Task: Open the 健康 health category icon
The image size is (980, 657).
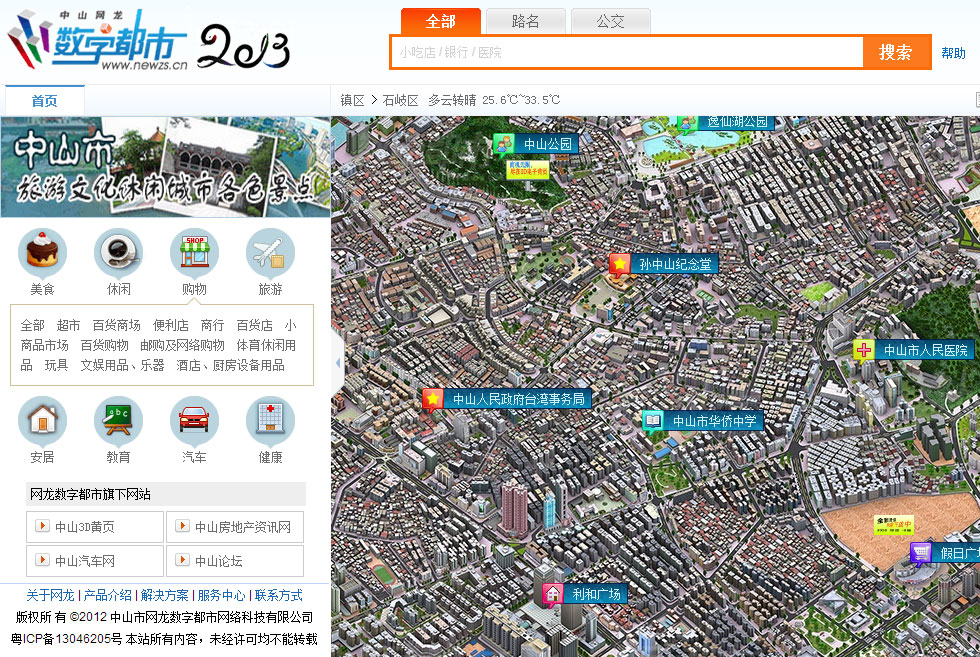Action: (270, 420)
